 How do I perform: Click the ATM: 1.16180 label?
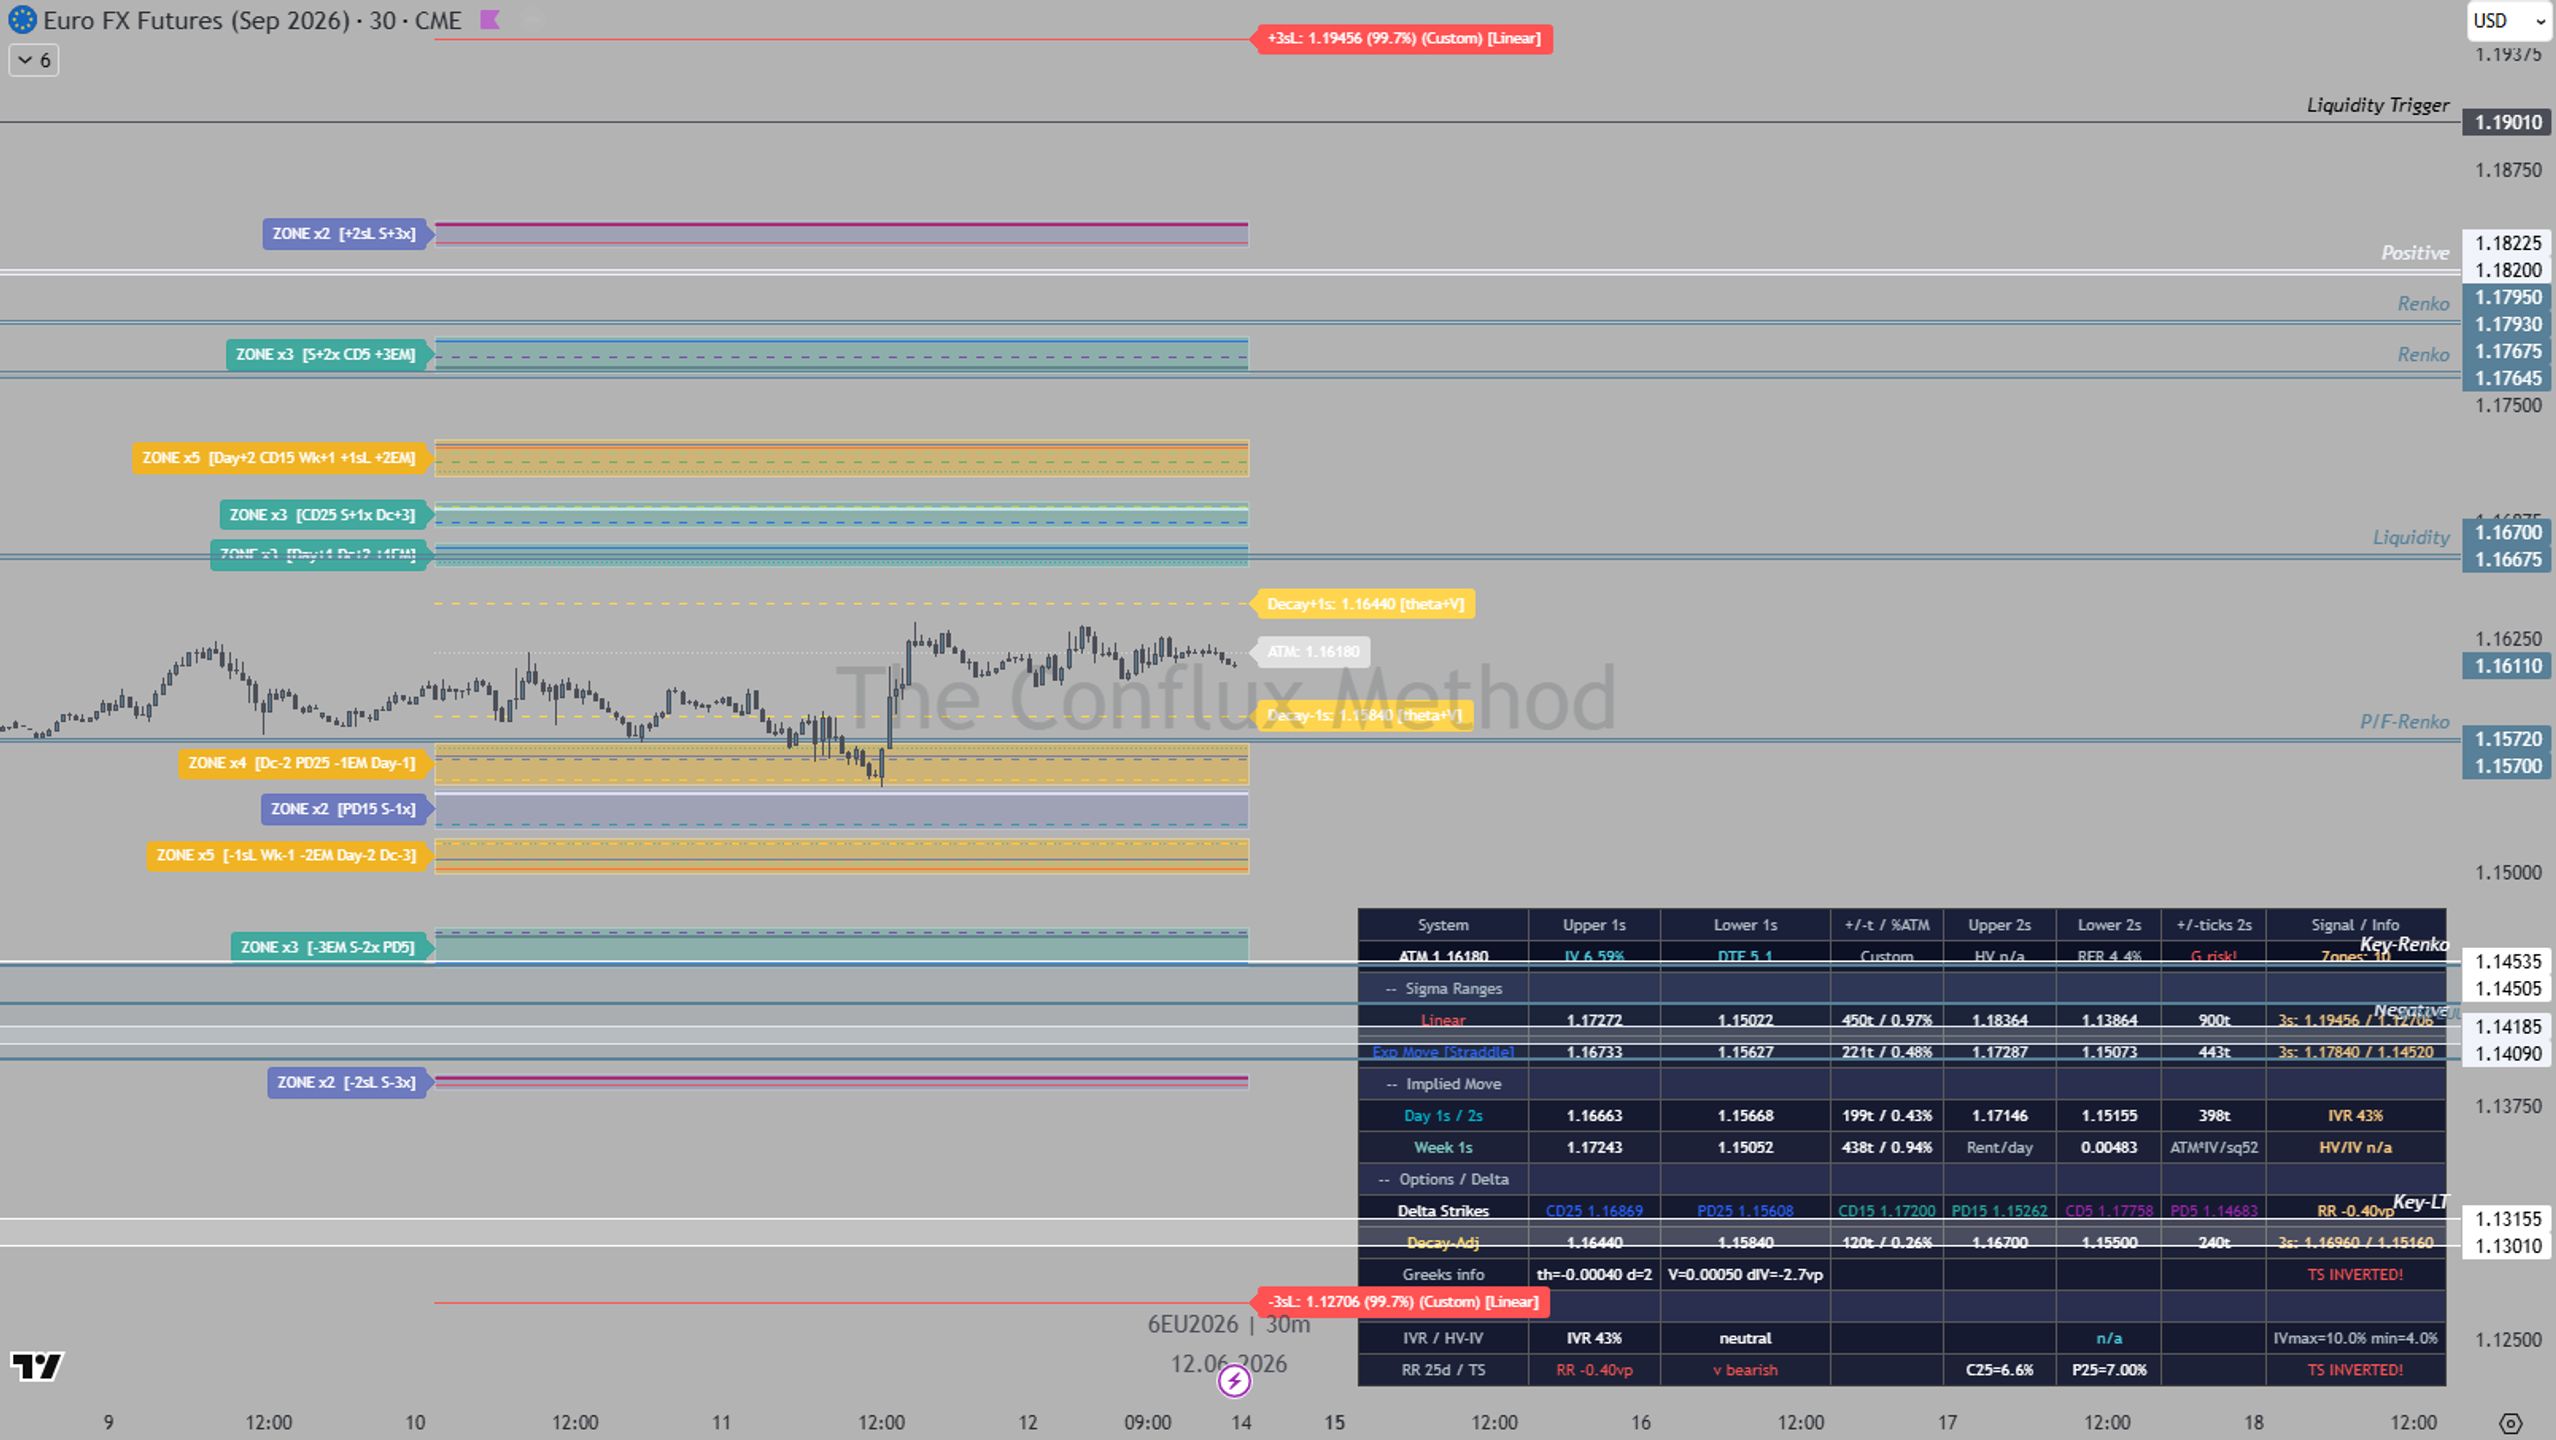tap(1312, 652)
